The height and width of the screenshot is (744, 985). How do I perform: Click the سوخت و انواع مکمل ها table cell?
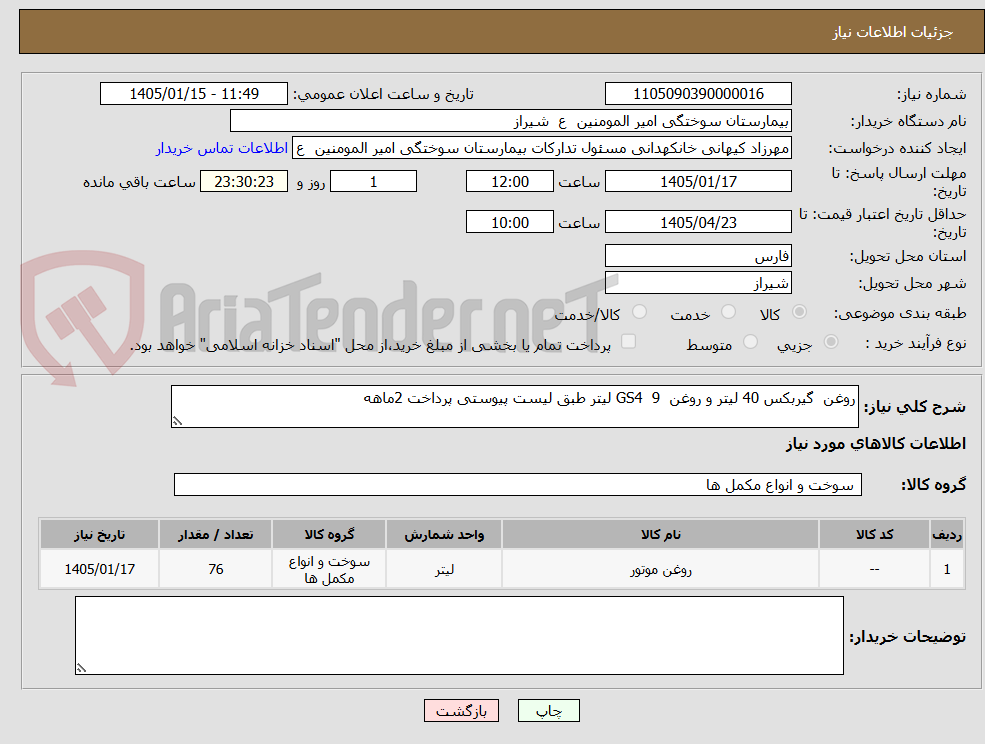pyautogui.click(x=329, y=569)
